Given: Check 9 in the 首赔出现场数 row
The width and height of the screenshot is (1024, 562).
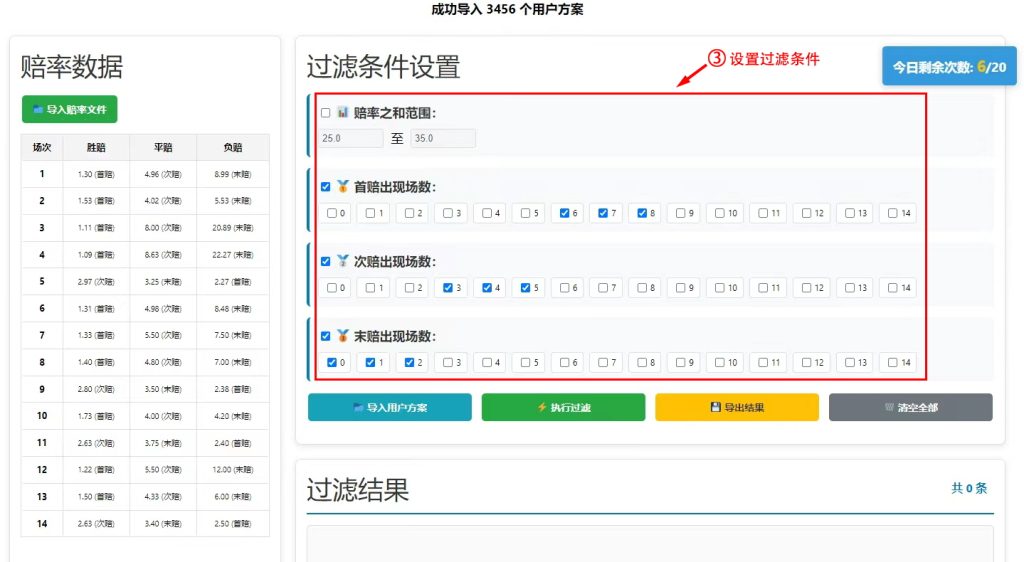Looking at the screenshot, I should pos(682,213).
